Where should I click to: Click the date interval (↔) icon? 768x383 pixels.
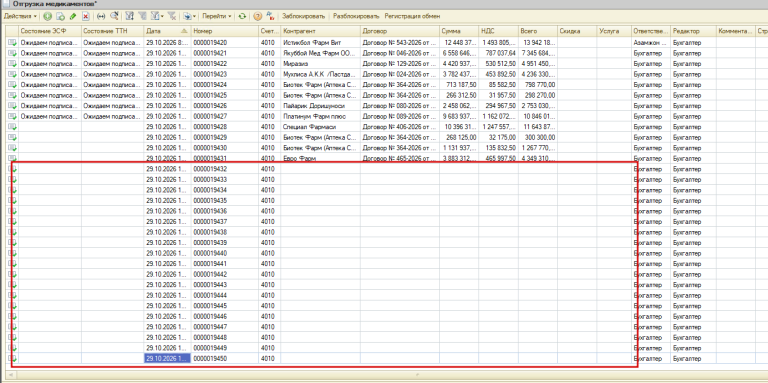coord(101,16)
